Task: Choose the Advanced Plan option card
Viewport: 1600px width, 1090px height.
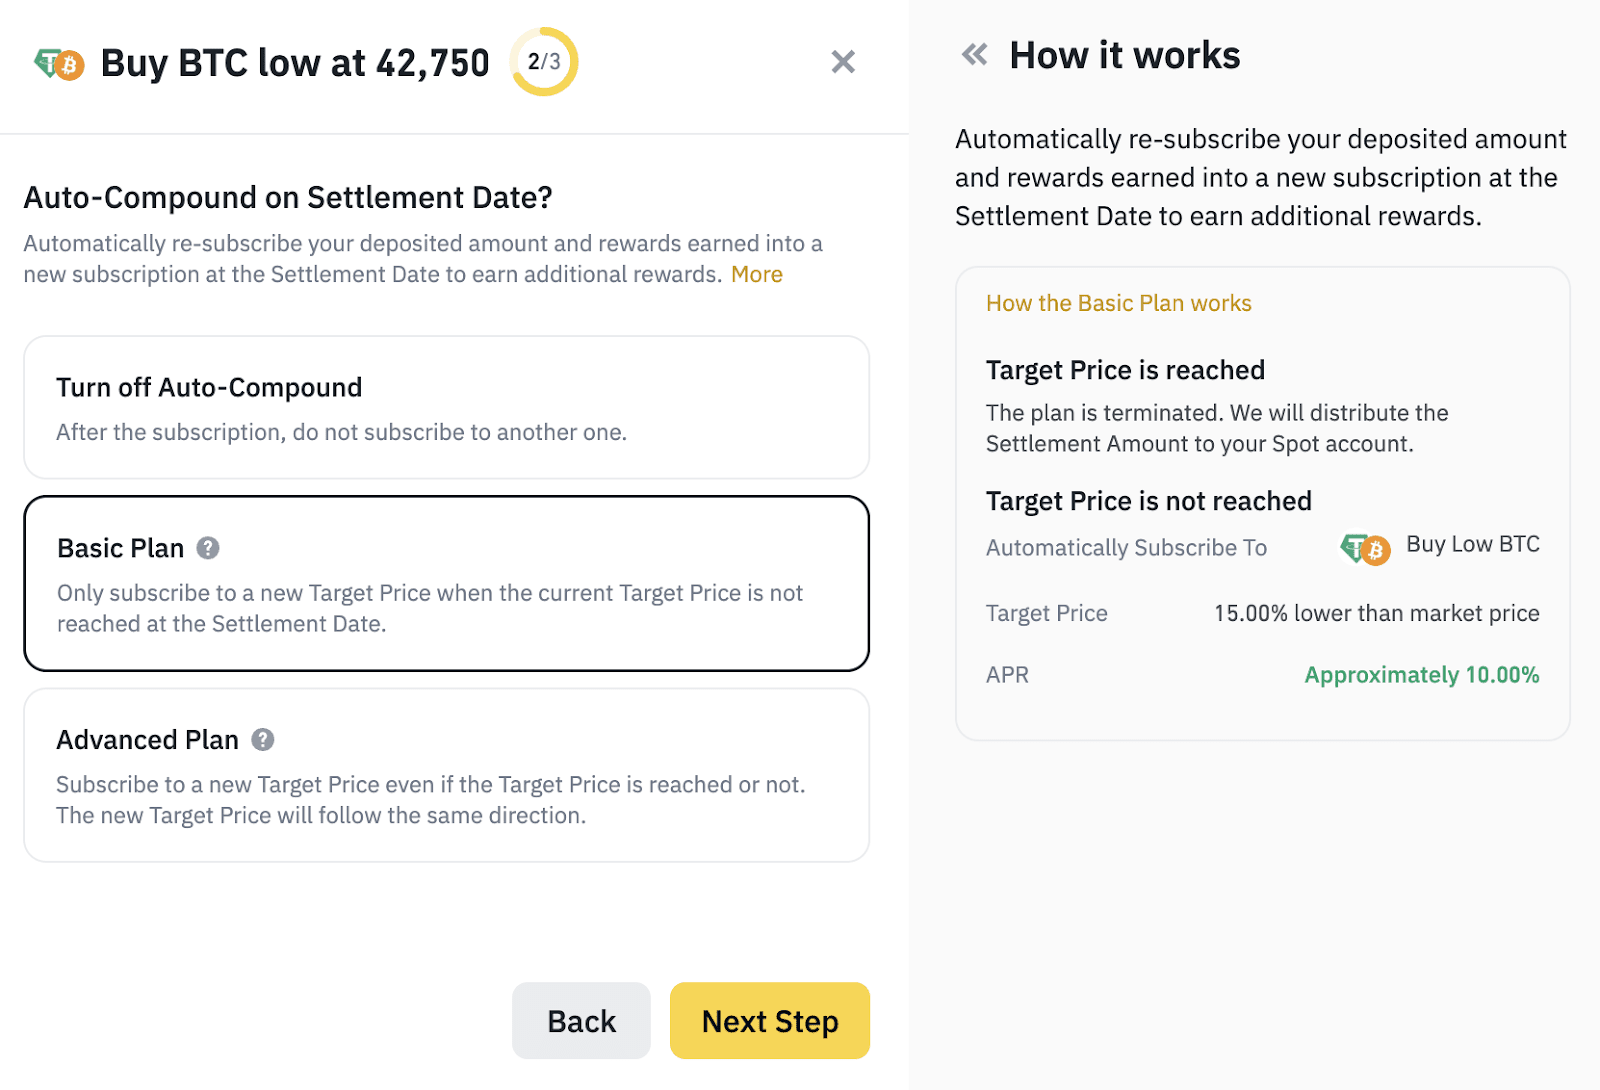Action: click(446, 776)
